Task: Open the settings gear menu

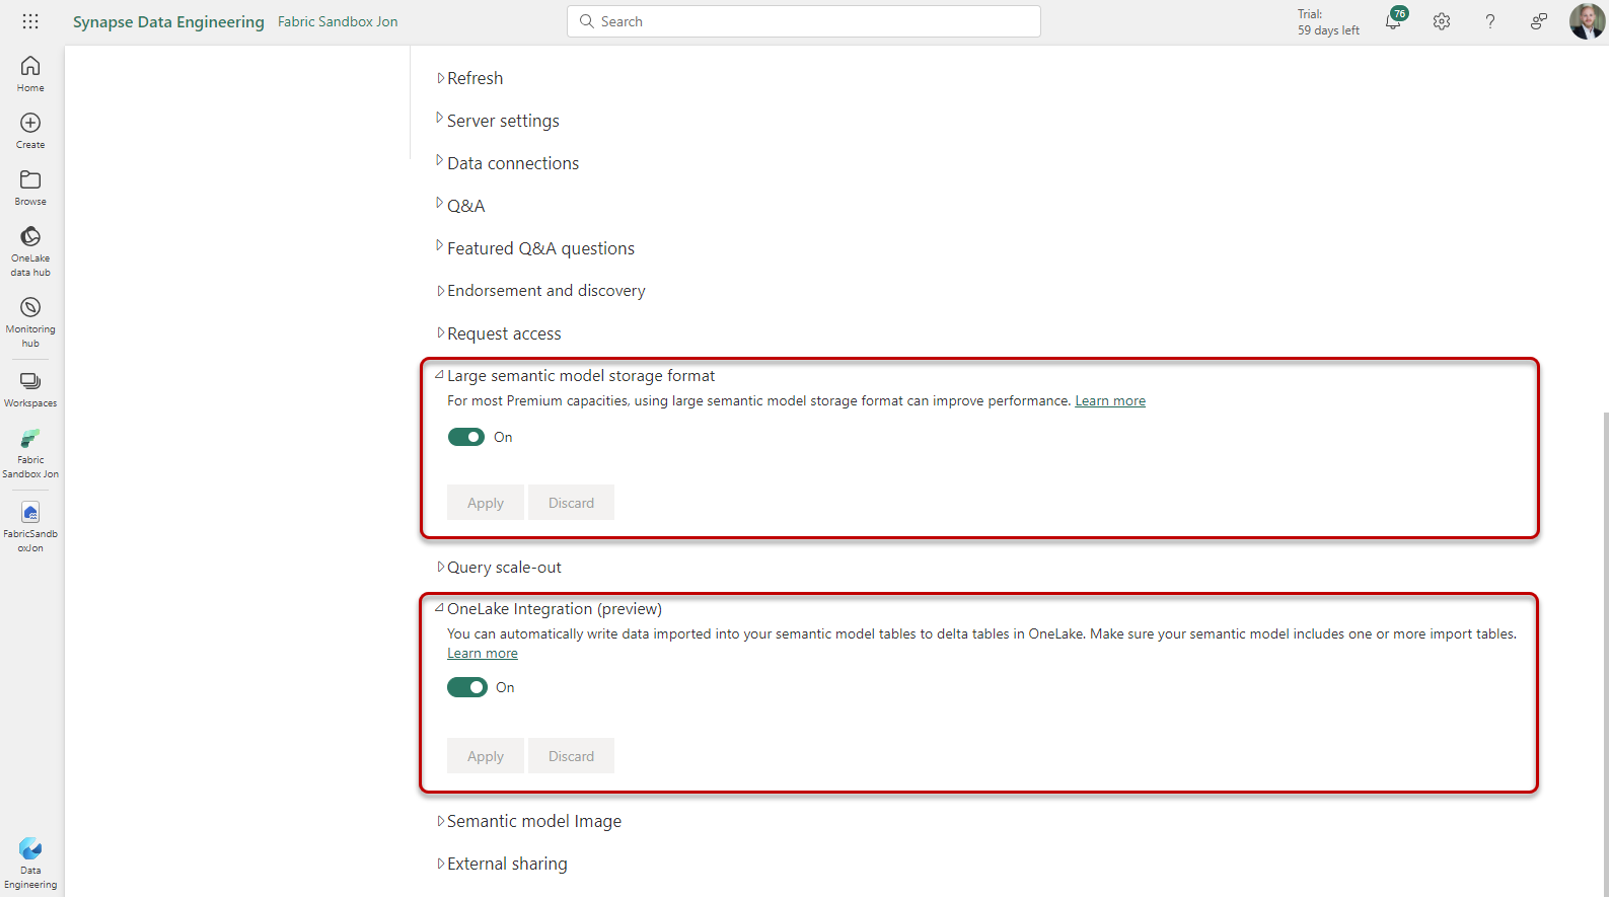Action: 1441,21
